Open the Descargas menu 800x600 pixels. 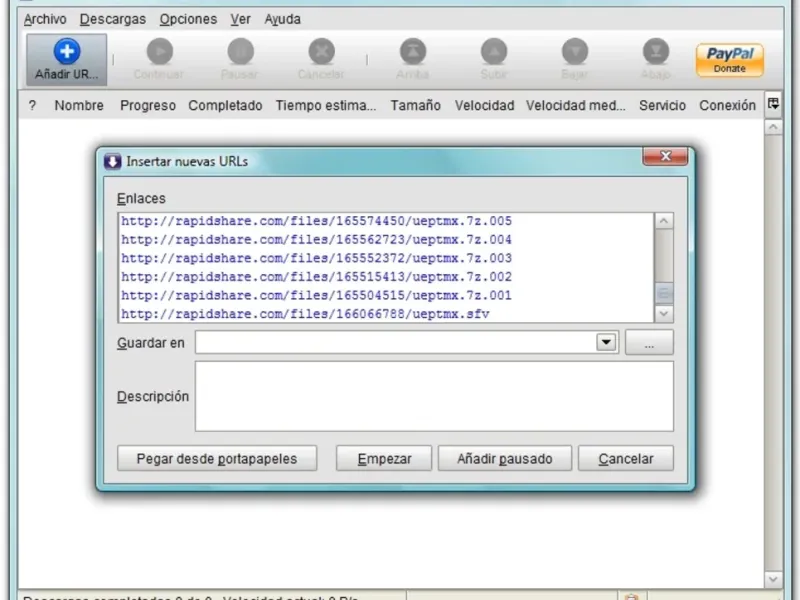(x=113, y=19)
